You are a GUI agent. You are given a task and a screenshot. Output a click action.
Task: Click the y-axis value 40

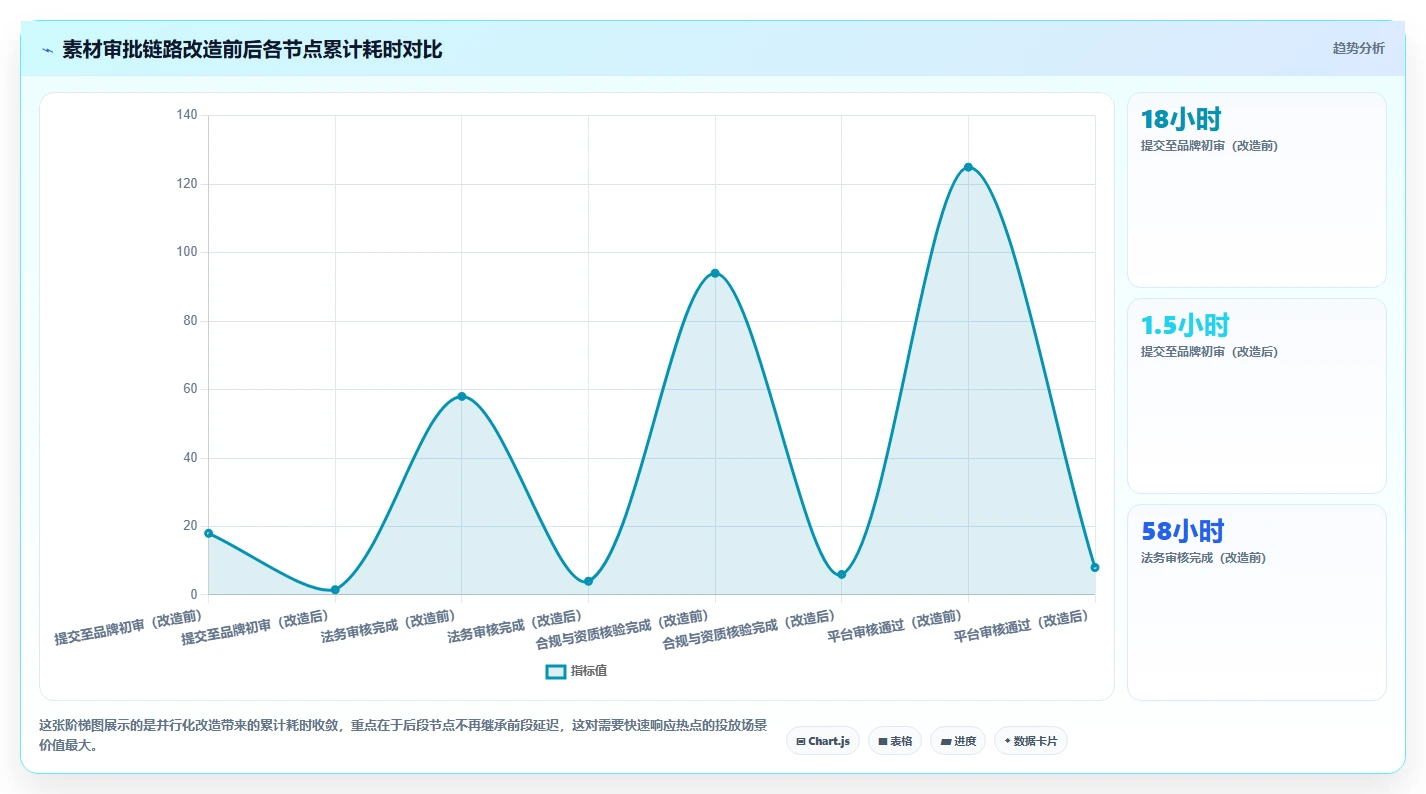(x=190, y=458)
